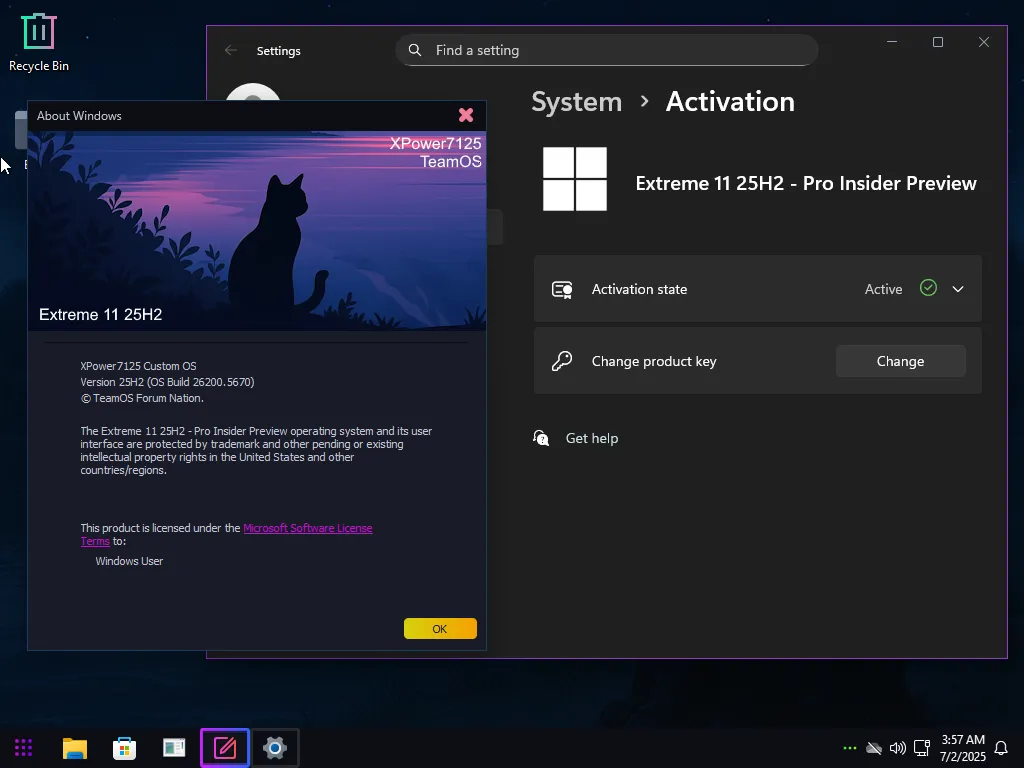Click the cat banner image in About Windows
The width and height of the screenshot is (1024, 768).
click(x=257, y=231)
